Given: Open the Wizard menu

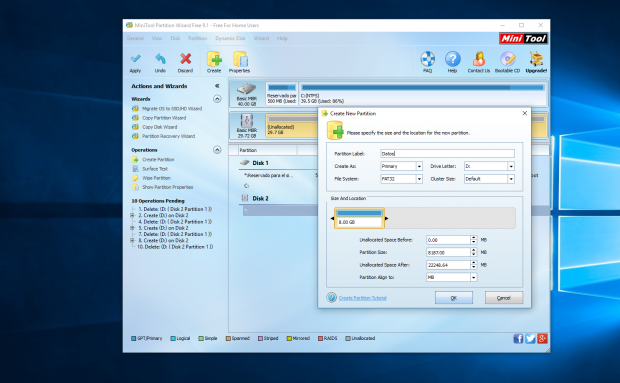Looking at the screenshot, I should [x=261, y=38].
